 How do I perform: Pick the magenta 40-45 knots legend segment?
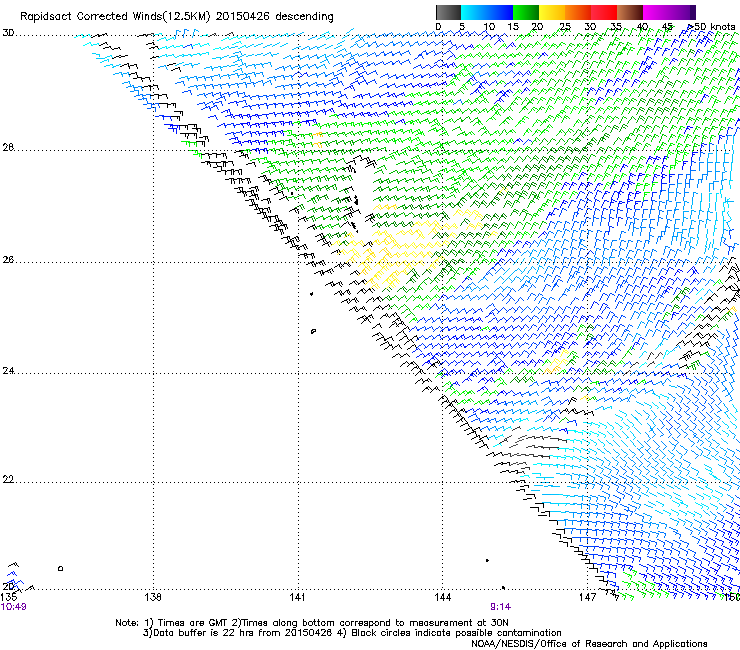(x=656, y=12)
